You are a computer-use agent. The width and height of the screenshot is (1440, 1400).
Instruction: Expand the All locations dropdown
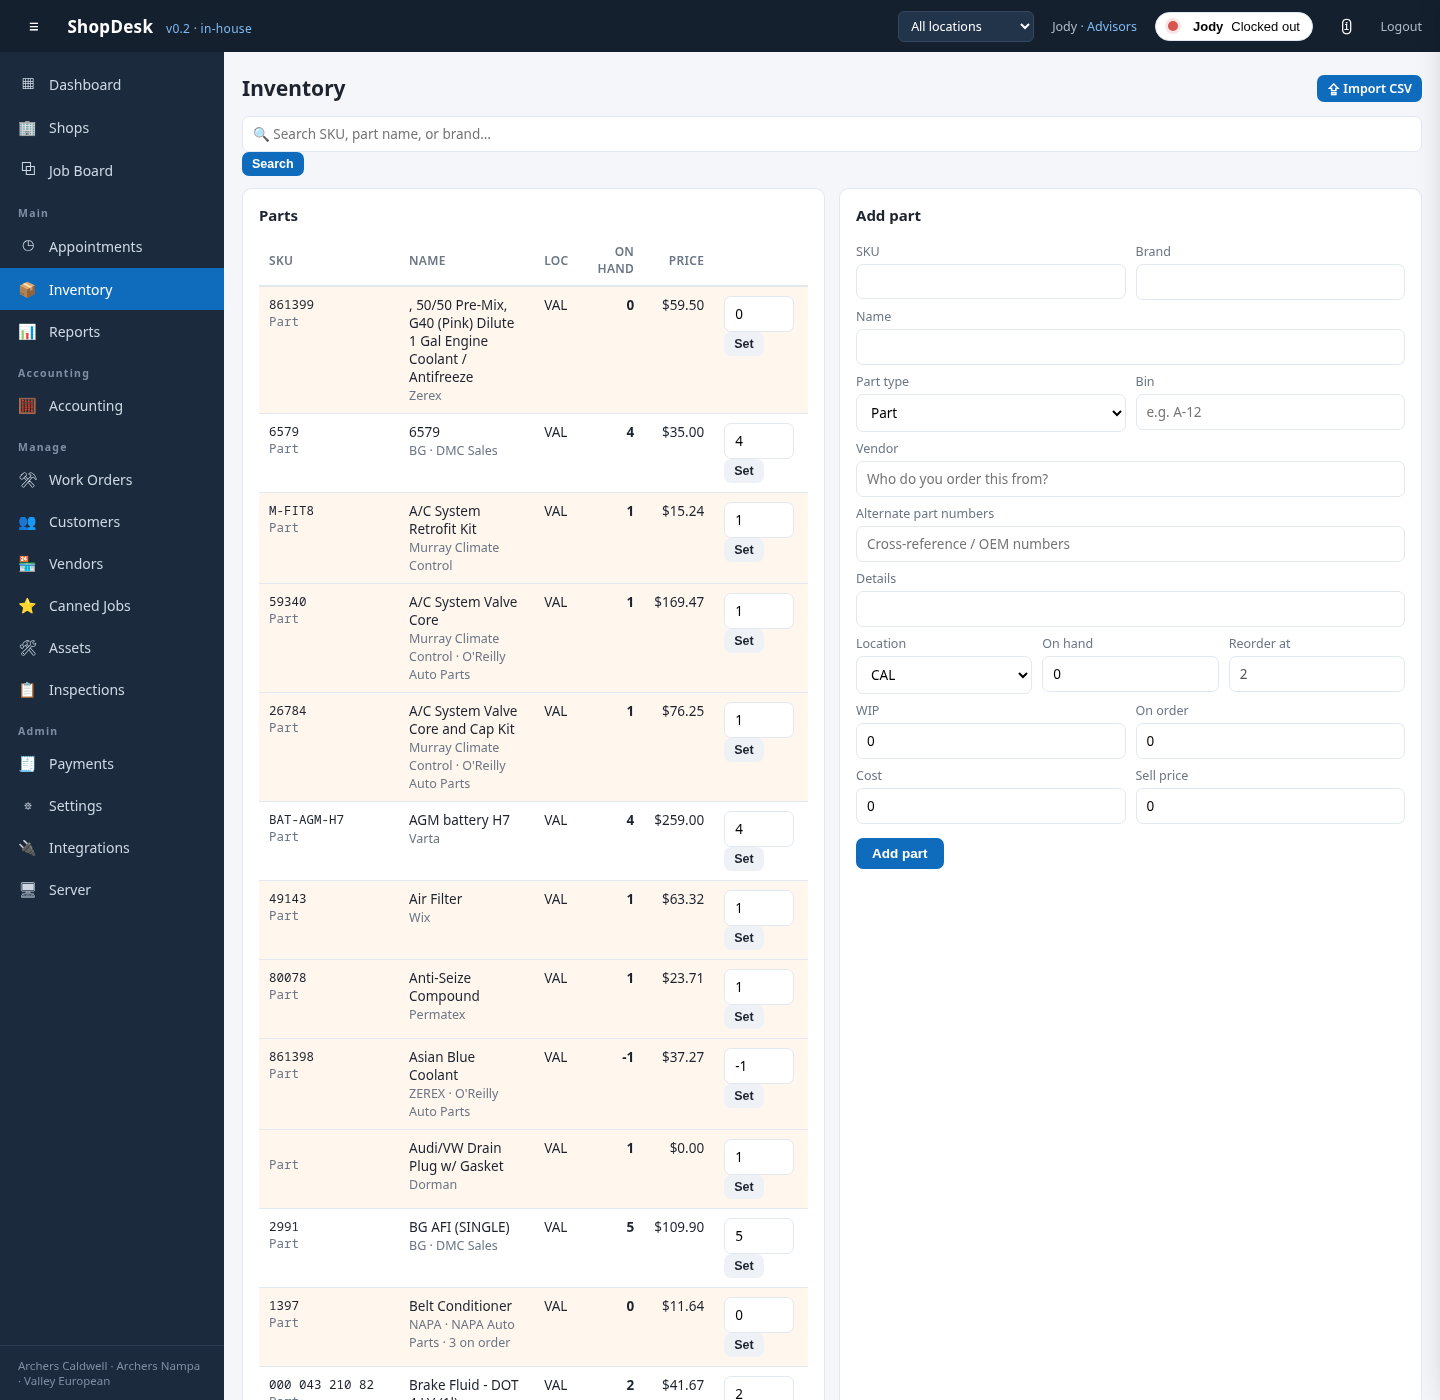point(966,26)
